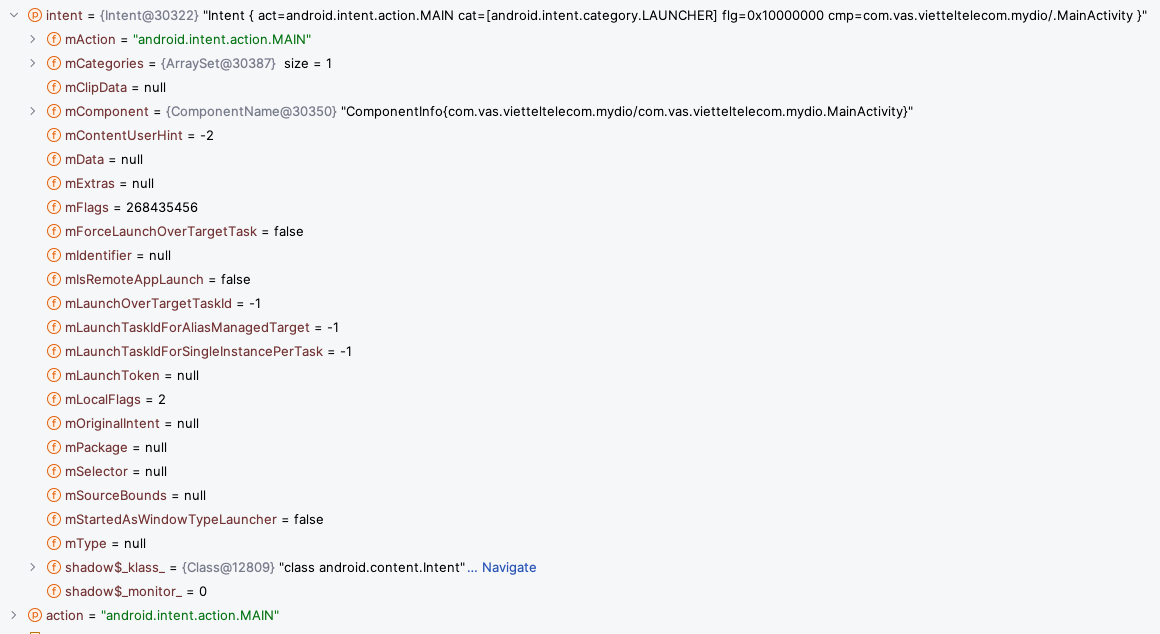Click the mClipData field icon

click(x=54, y=87)
